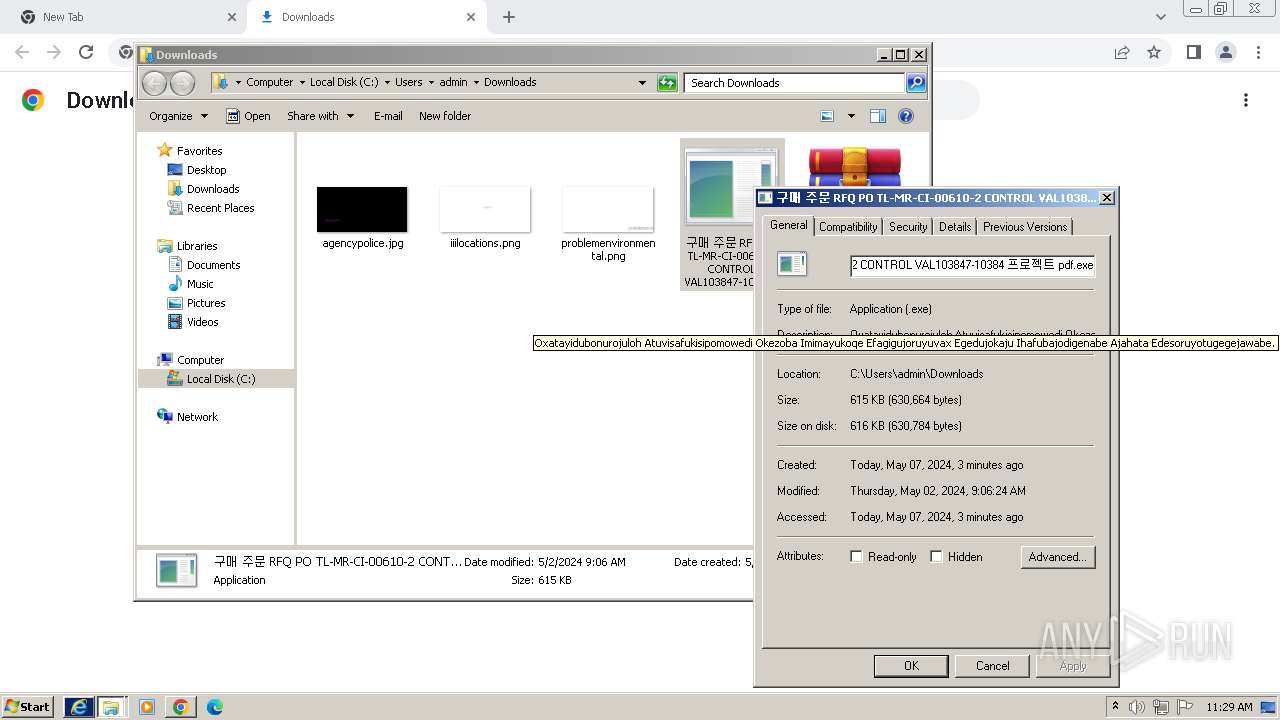Click the Search Downloads box

pyautogui.click(x=795, y=83)
